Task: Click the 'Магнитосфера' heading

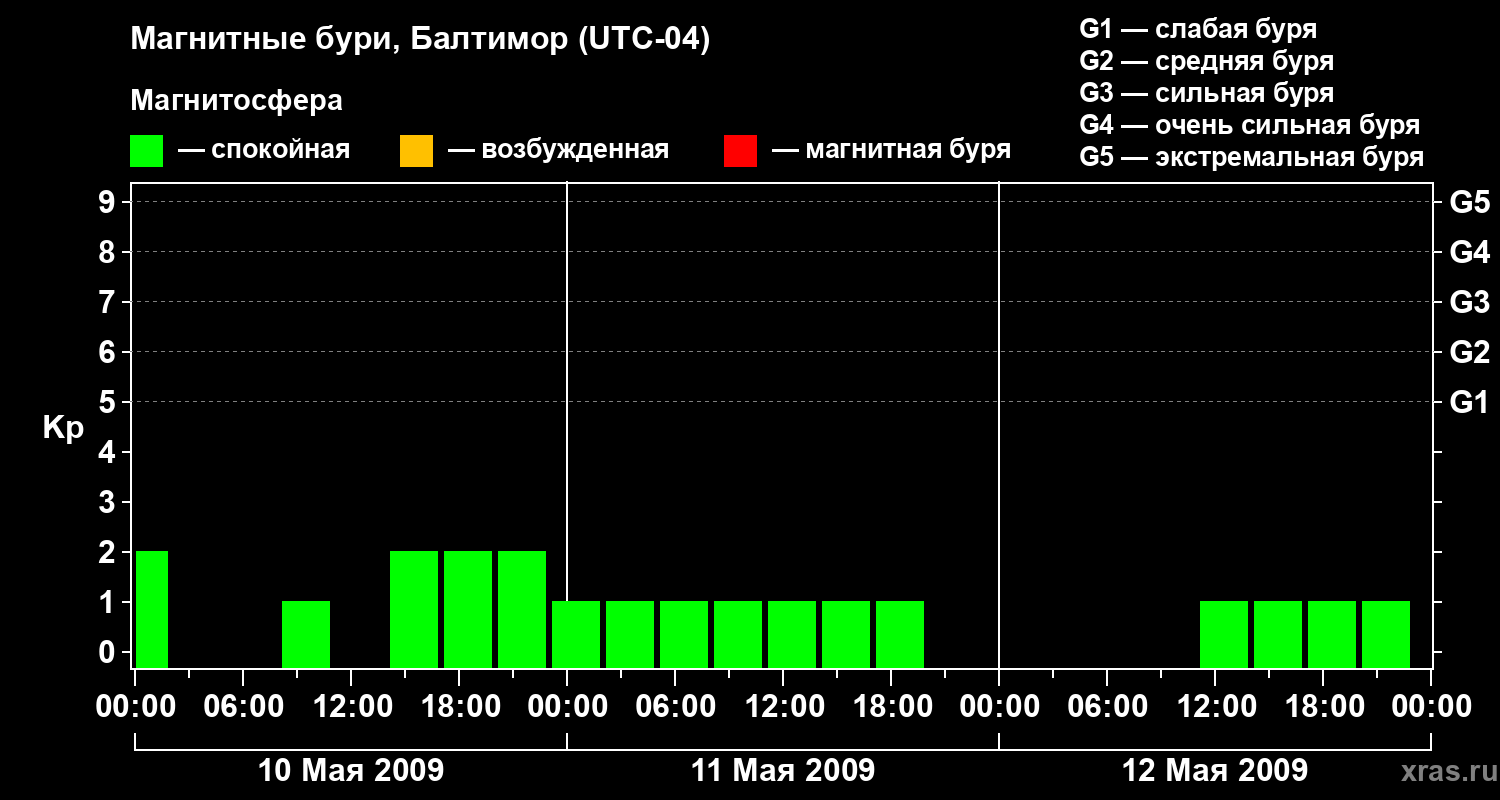Action: 236,101
